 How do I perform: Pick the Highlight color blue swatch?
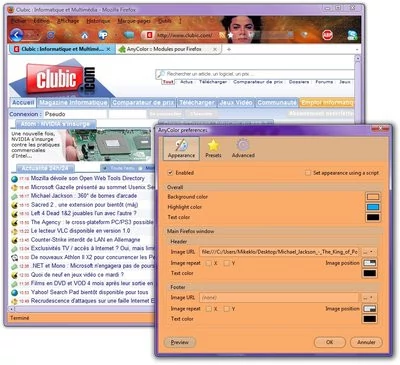coord(373,207)
